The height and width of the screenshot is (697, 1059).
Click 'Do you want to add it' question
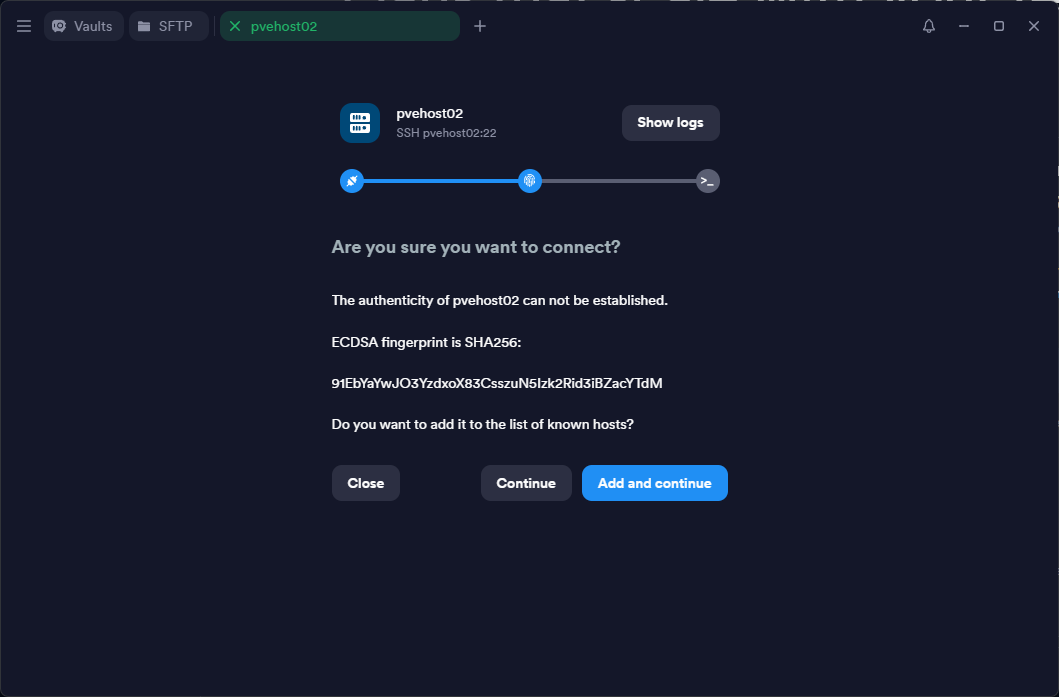pos(483,425)
